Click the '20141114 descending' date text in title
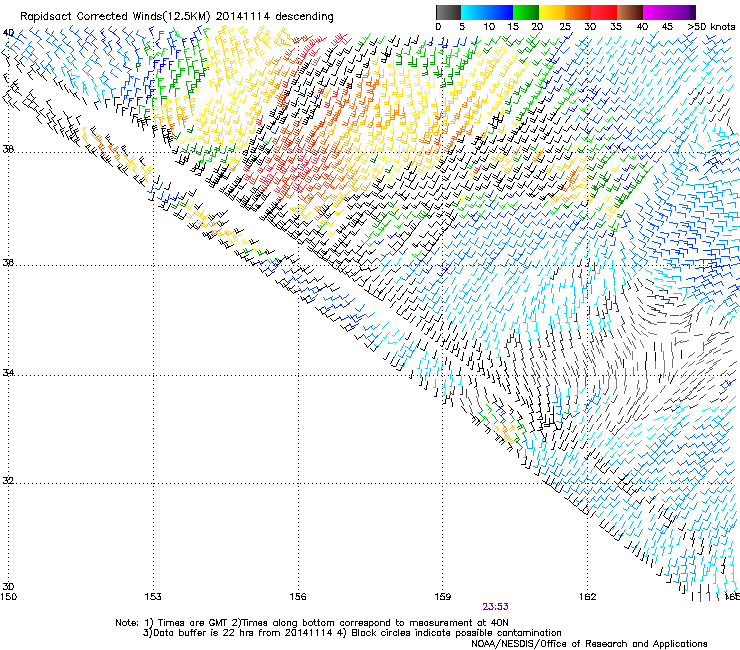Screen dimensions: 740x650 point(275,17)
